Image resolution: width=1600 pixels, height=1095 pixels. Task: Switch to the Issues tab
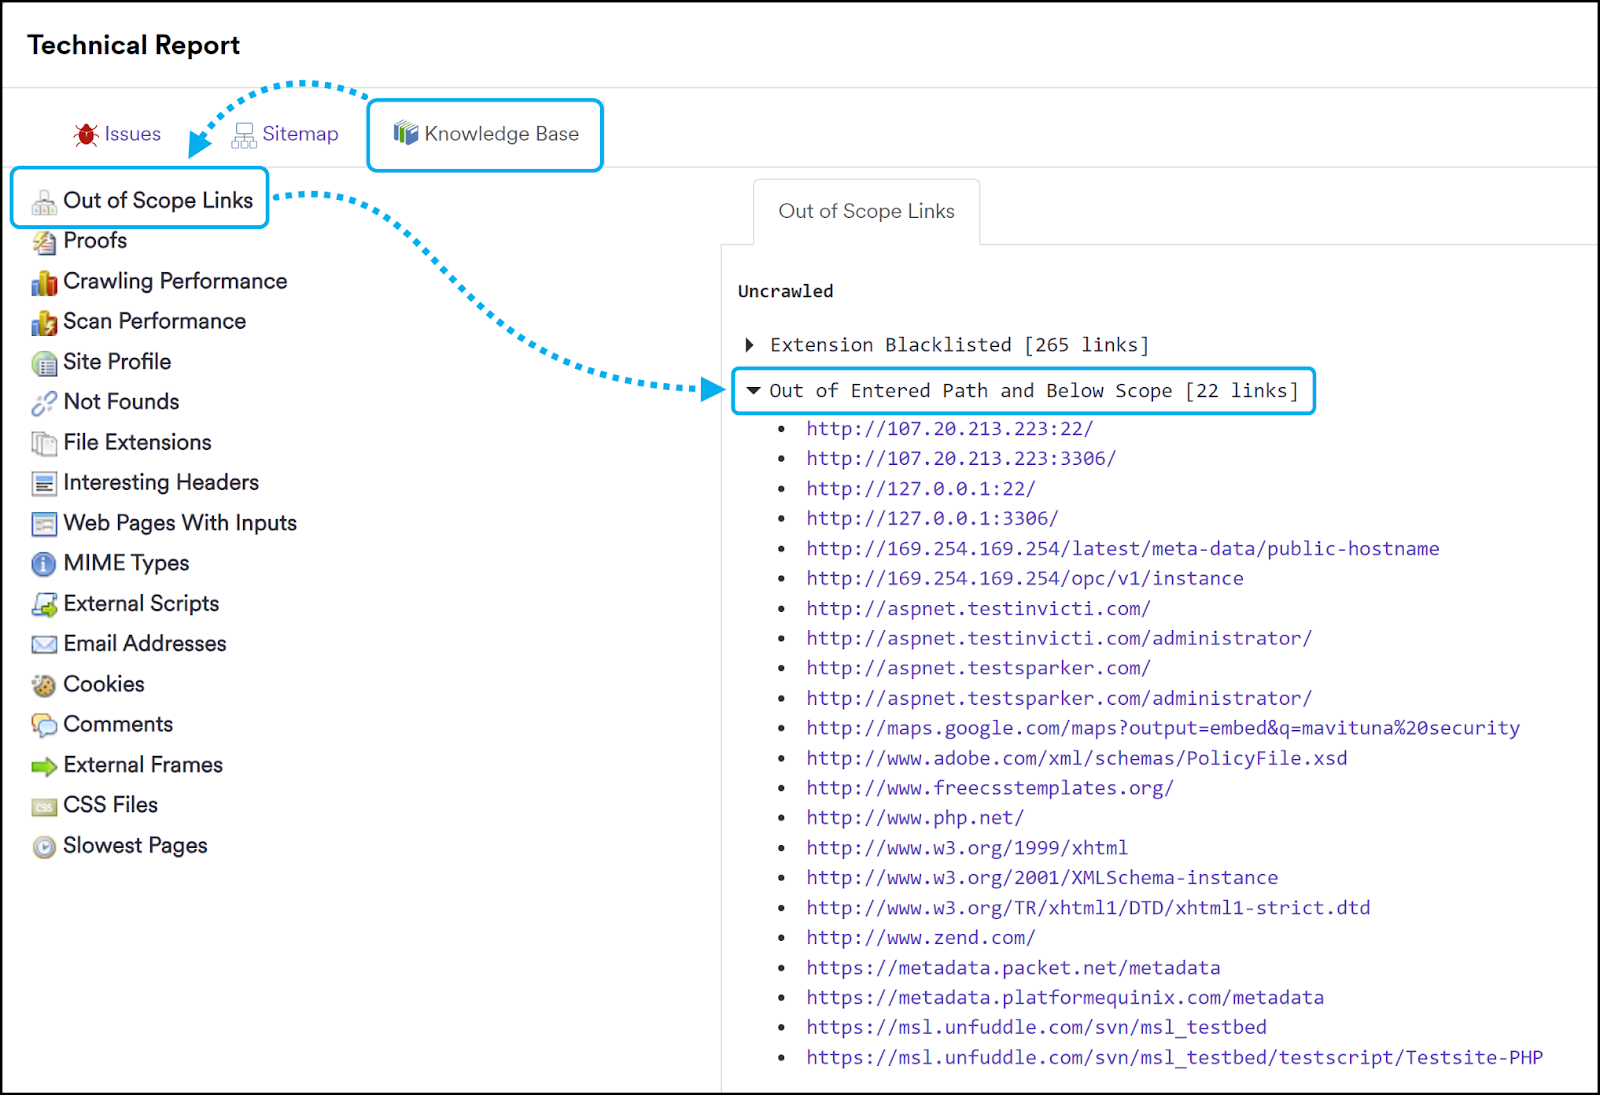tap(132, 134)
